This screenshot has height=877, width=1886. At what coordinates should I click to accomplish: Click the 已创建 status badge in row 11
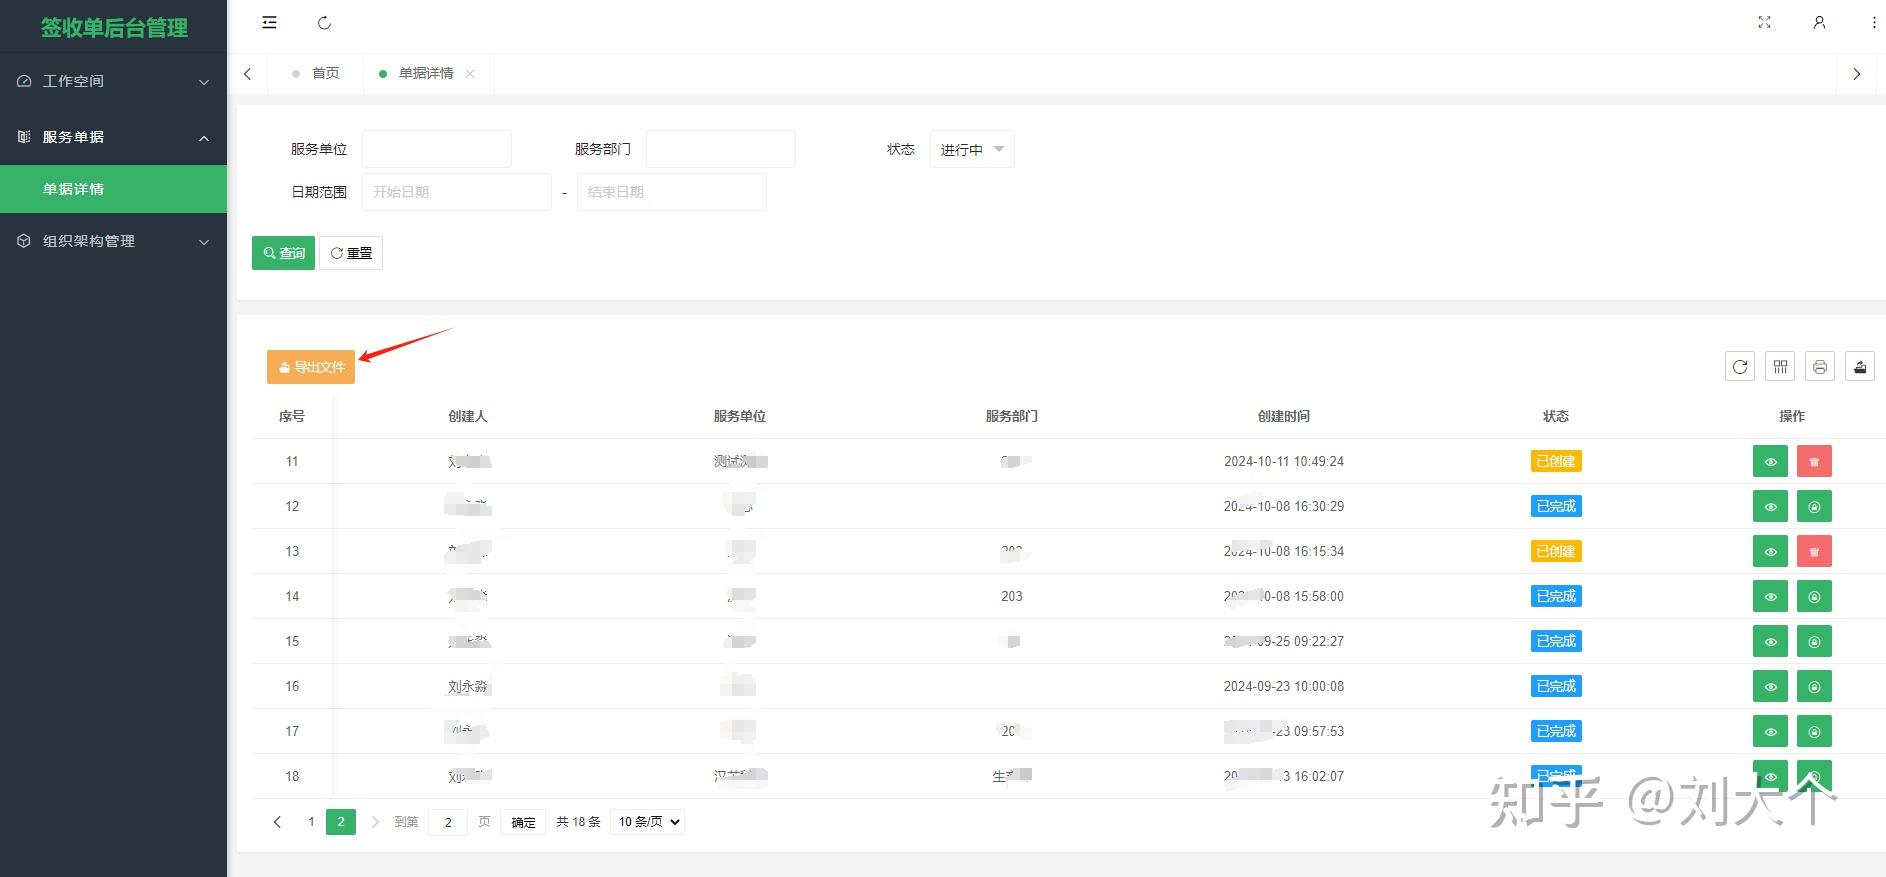click(x=1556, y=461)
